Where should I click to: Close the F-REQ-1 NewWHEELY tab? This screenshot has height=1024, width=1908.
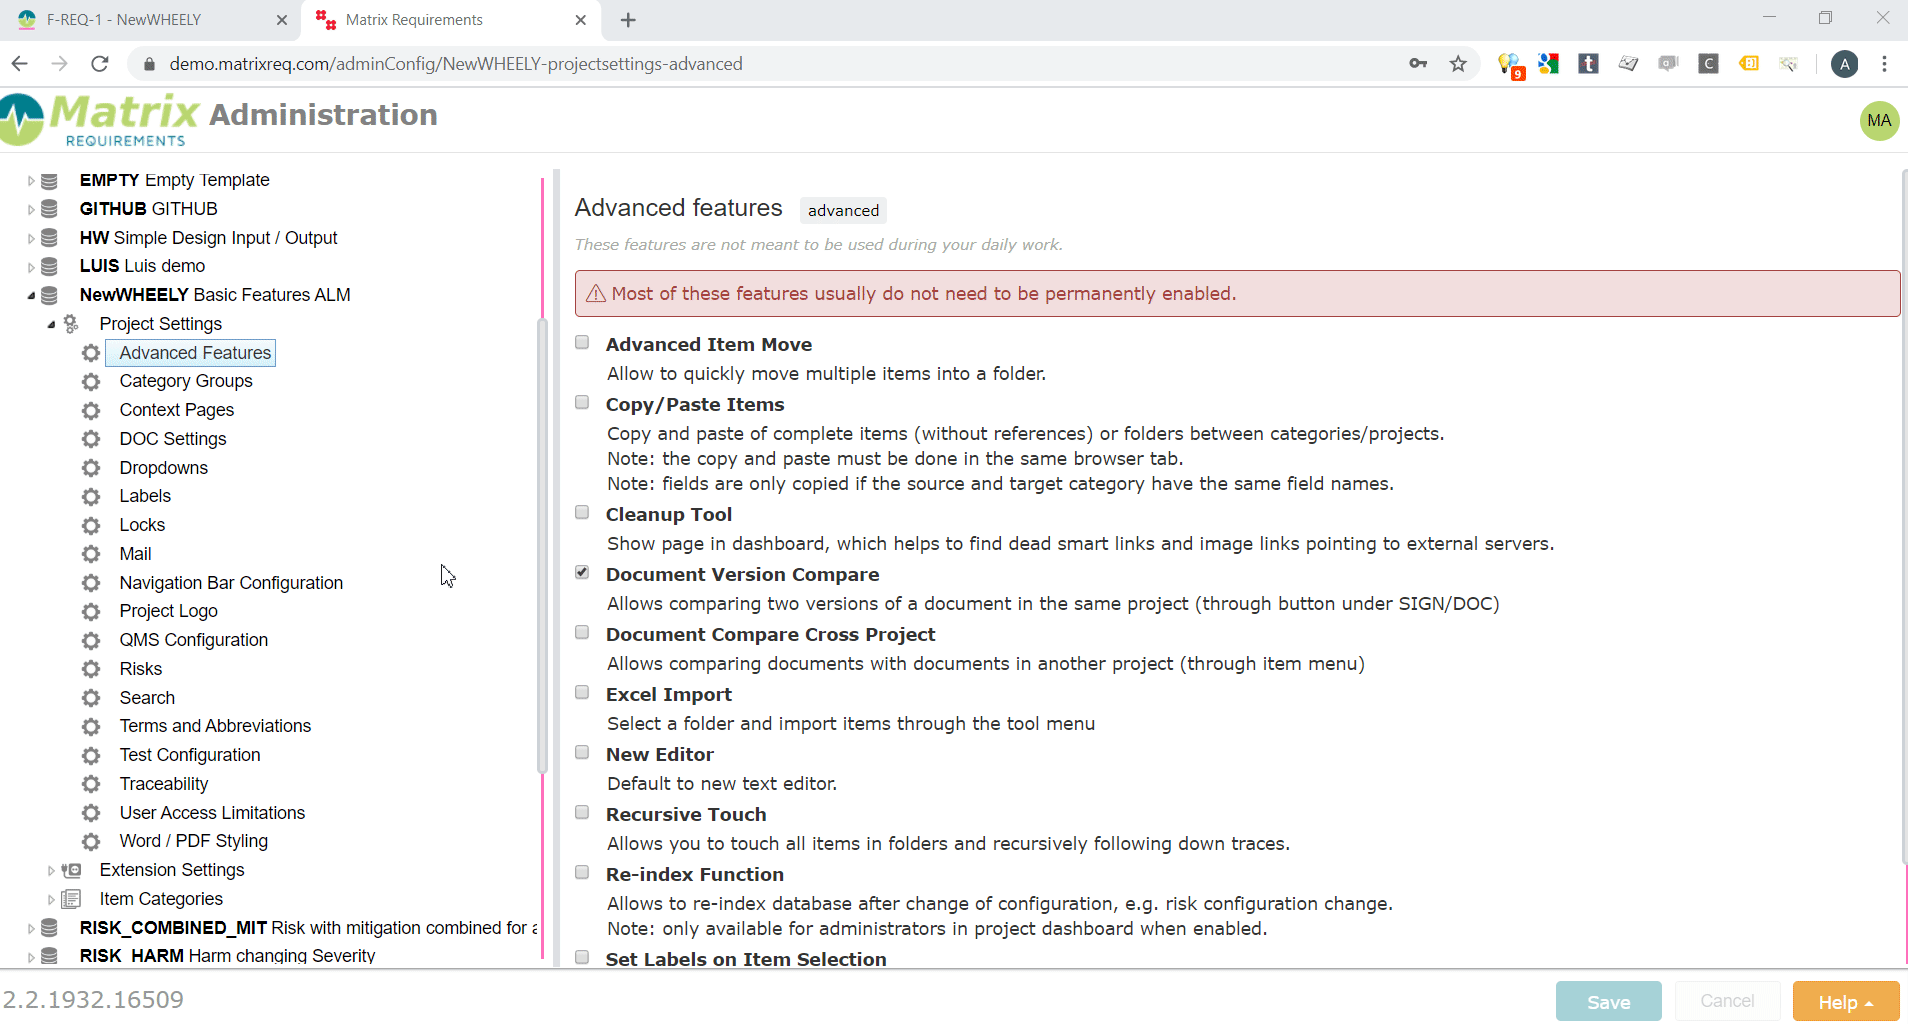281,20
